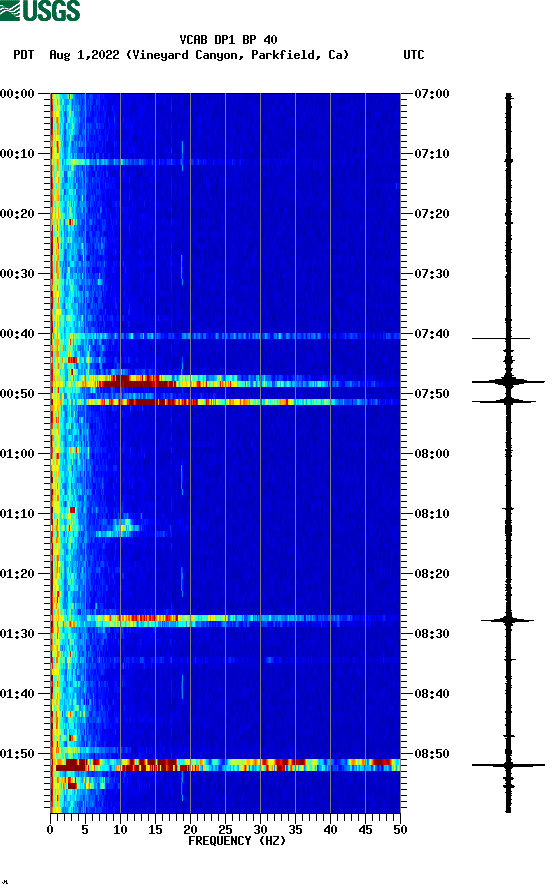Click the UTC time label "07:20"
Screen dimensions: 552x893
pos(432,214)
